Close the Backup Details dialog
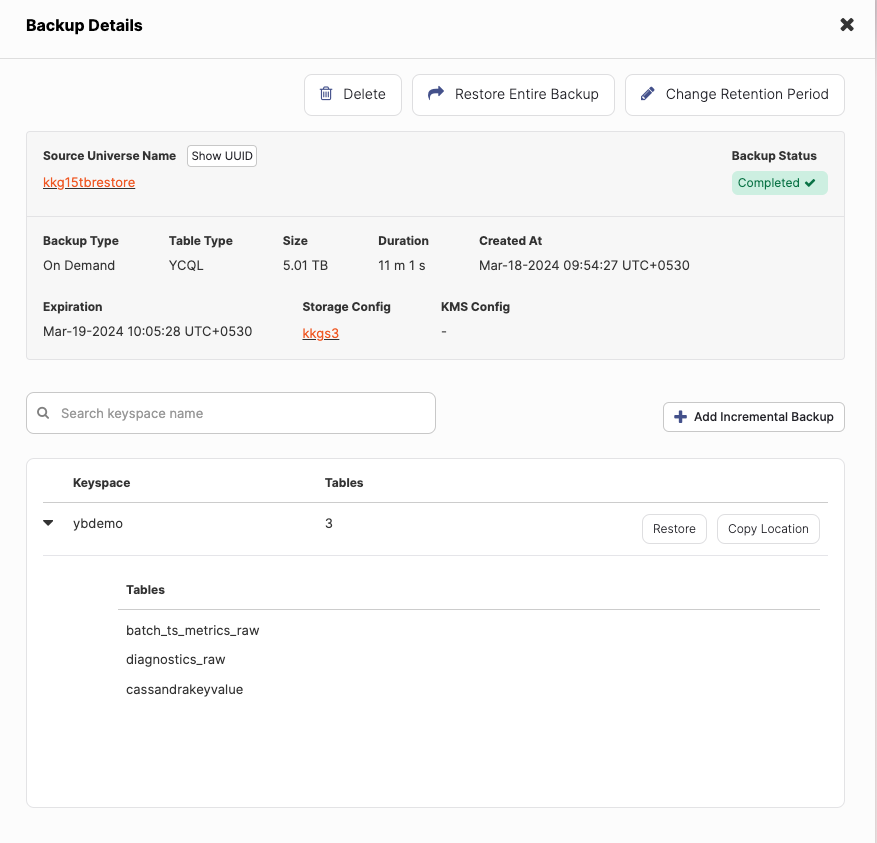 point(847,25)
